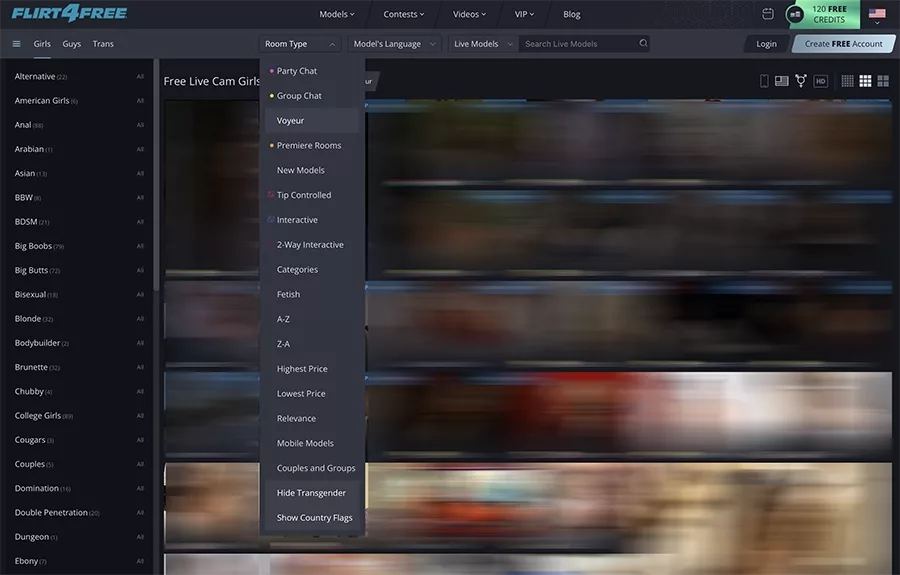900x575 pixels.
Task: Click All next to Asian
Action: click(140, 173)
